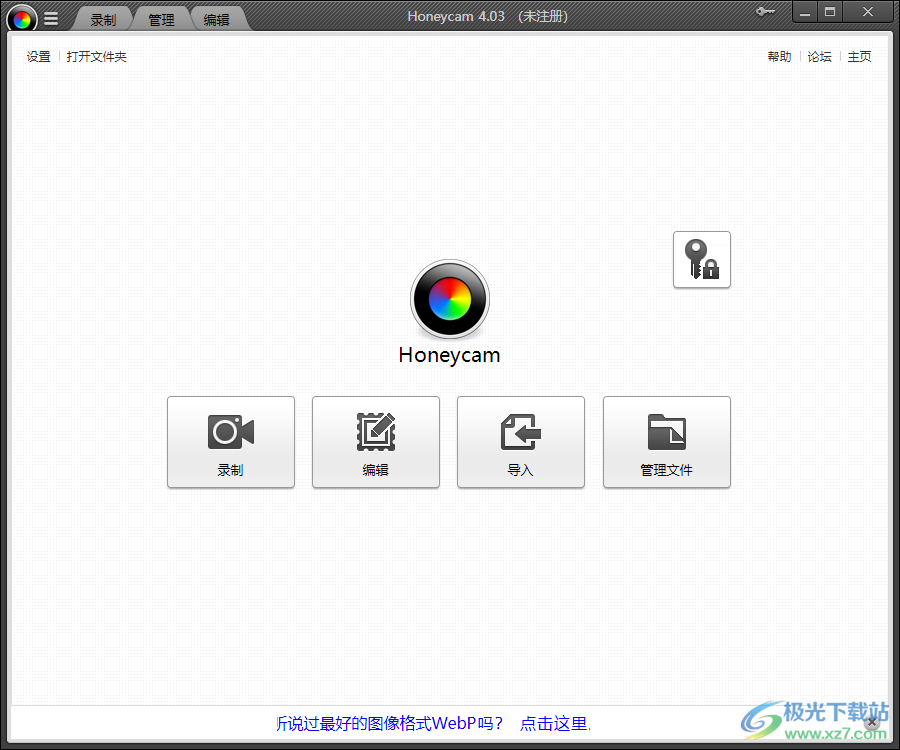Open the 帮助 help link
900x750 pixels.
[779, 56]
